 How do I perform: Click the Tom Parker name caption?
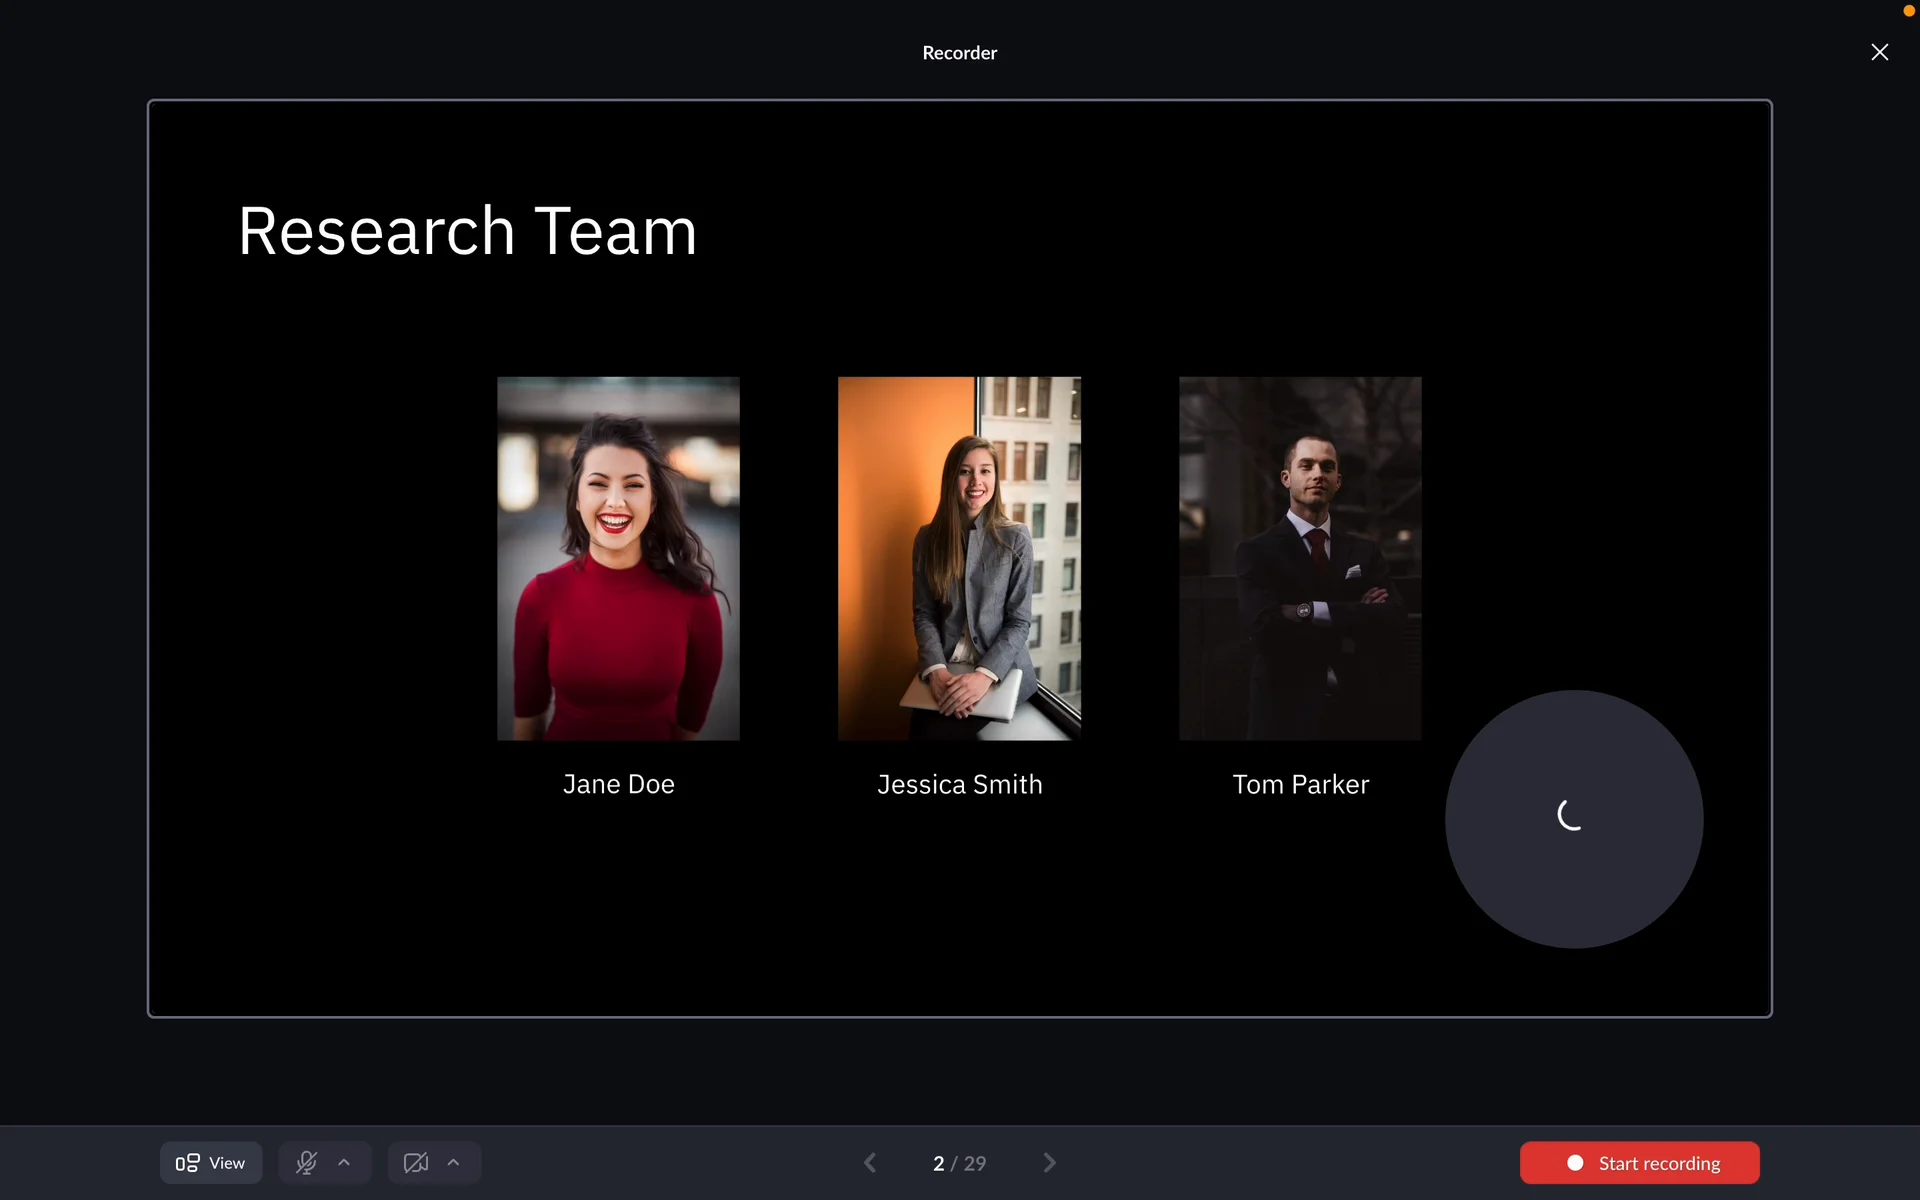click(1300, 784)
